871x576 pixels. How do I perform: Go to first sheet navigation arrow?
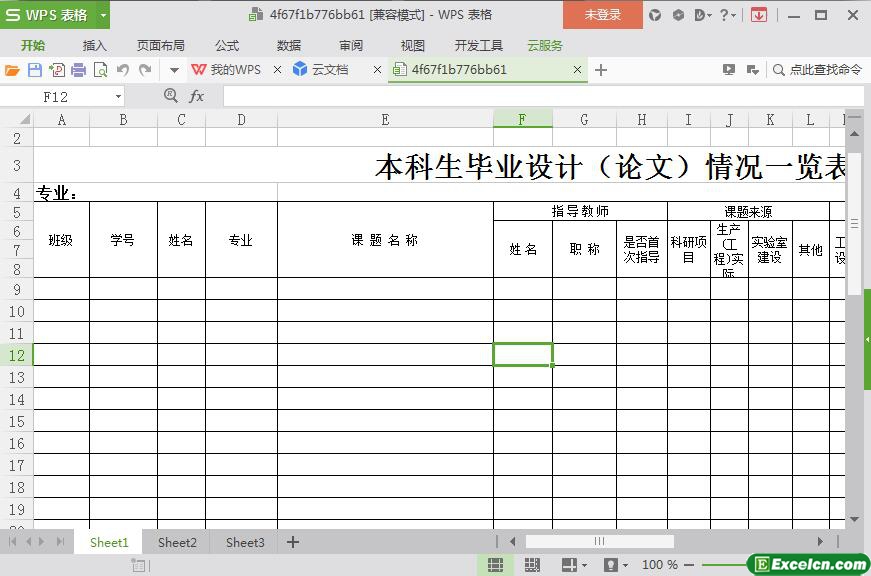13,542
